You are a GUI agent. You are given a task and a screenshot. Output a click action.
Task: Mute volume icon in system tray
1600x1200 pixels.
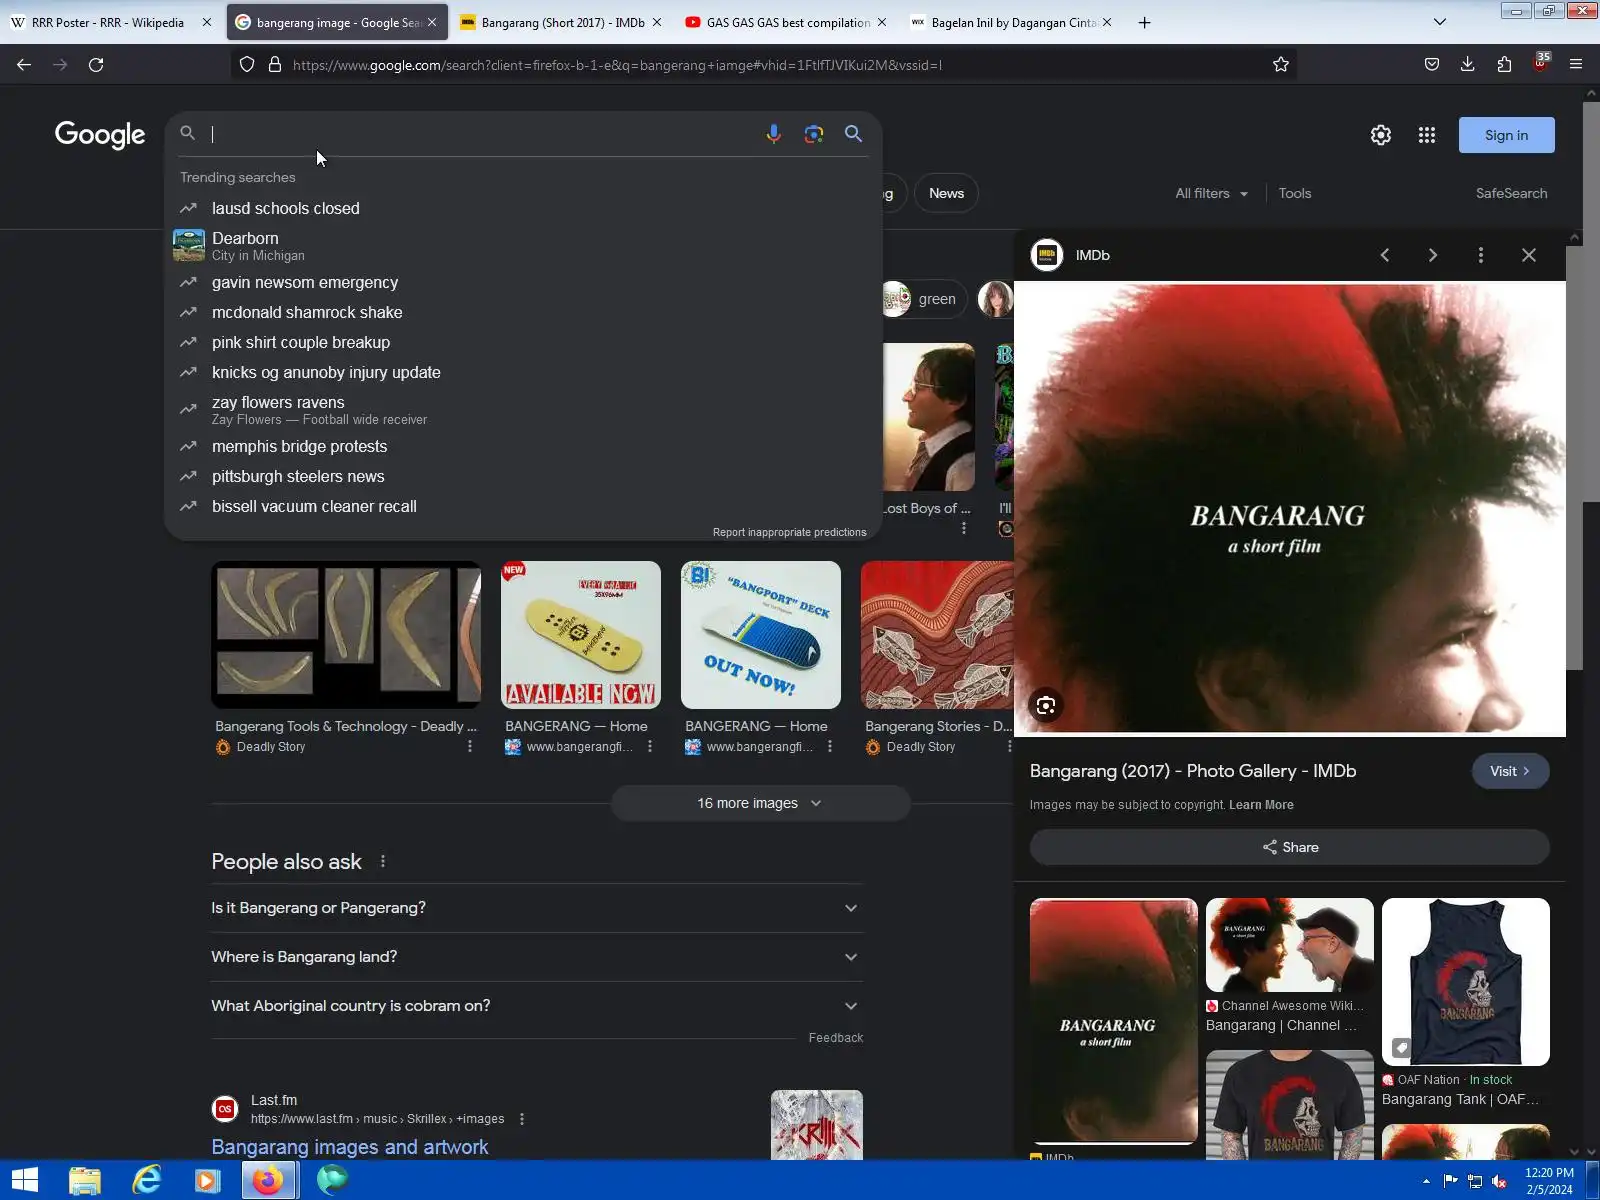click(1499, 1181)
